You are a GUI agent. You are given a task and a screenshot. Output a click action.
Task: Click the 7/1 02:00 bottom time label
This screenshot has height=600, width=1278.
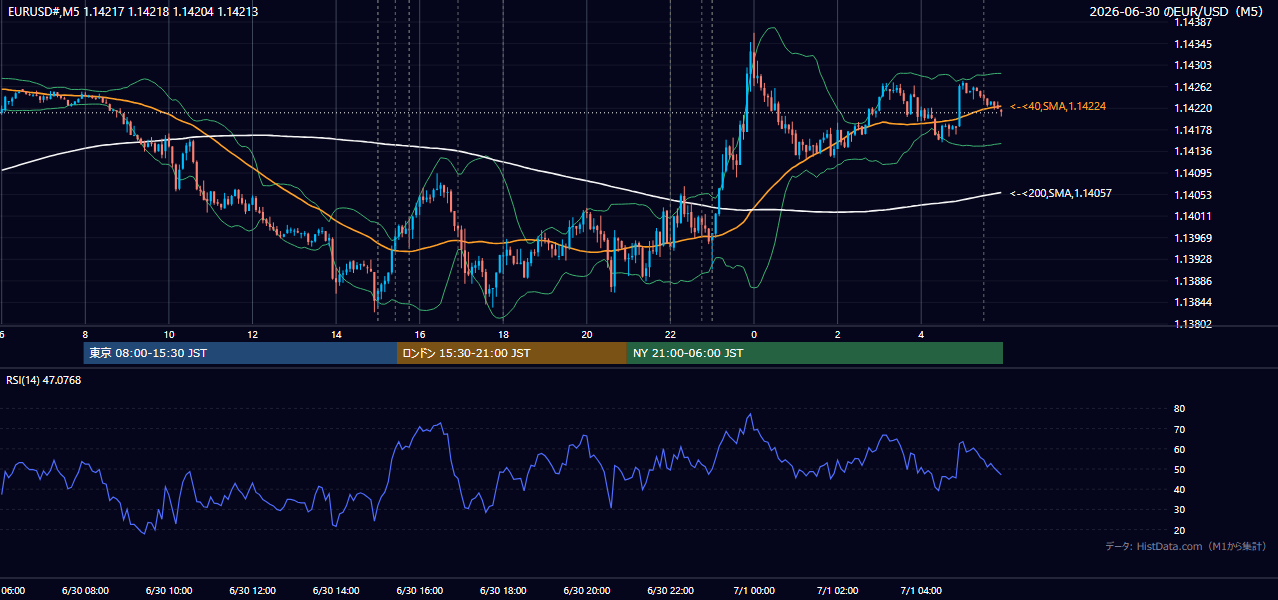[837, 591]
